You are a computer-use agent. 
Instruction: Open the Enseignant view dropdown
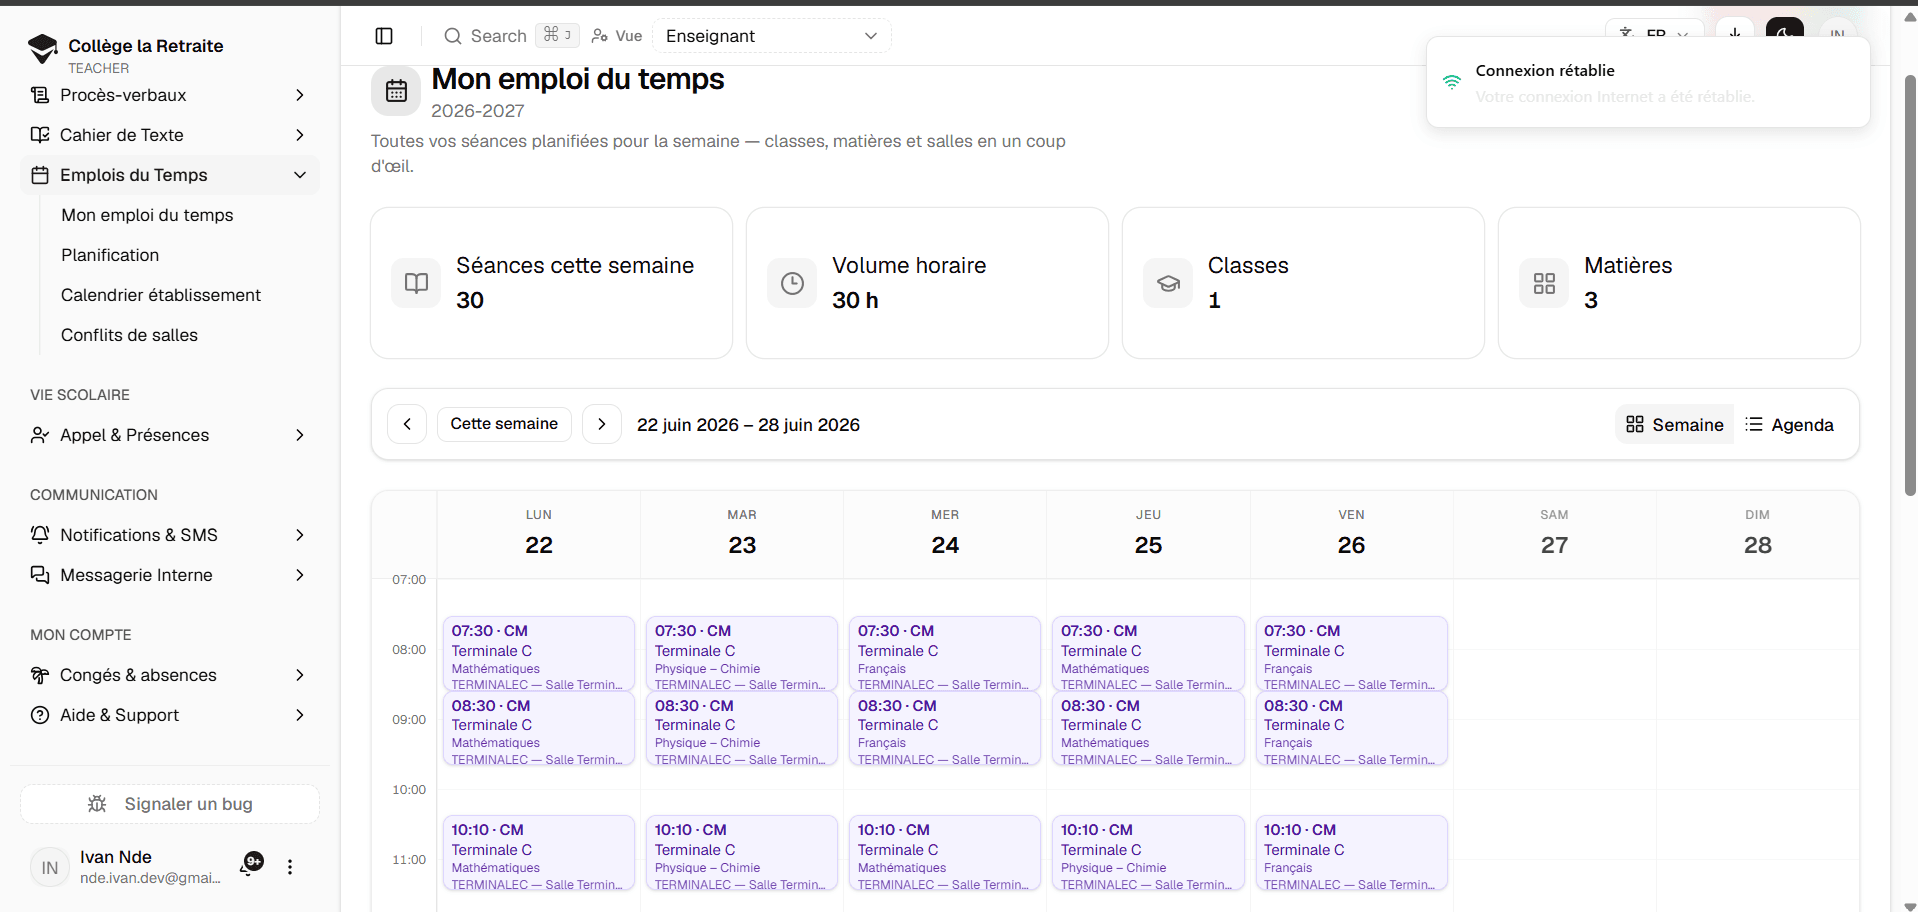(x=771, y=36)
